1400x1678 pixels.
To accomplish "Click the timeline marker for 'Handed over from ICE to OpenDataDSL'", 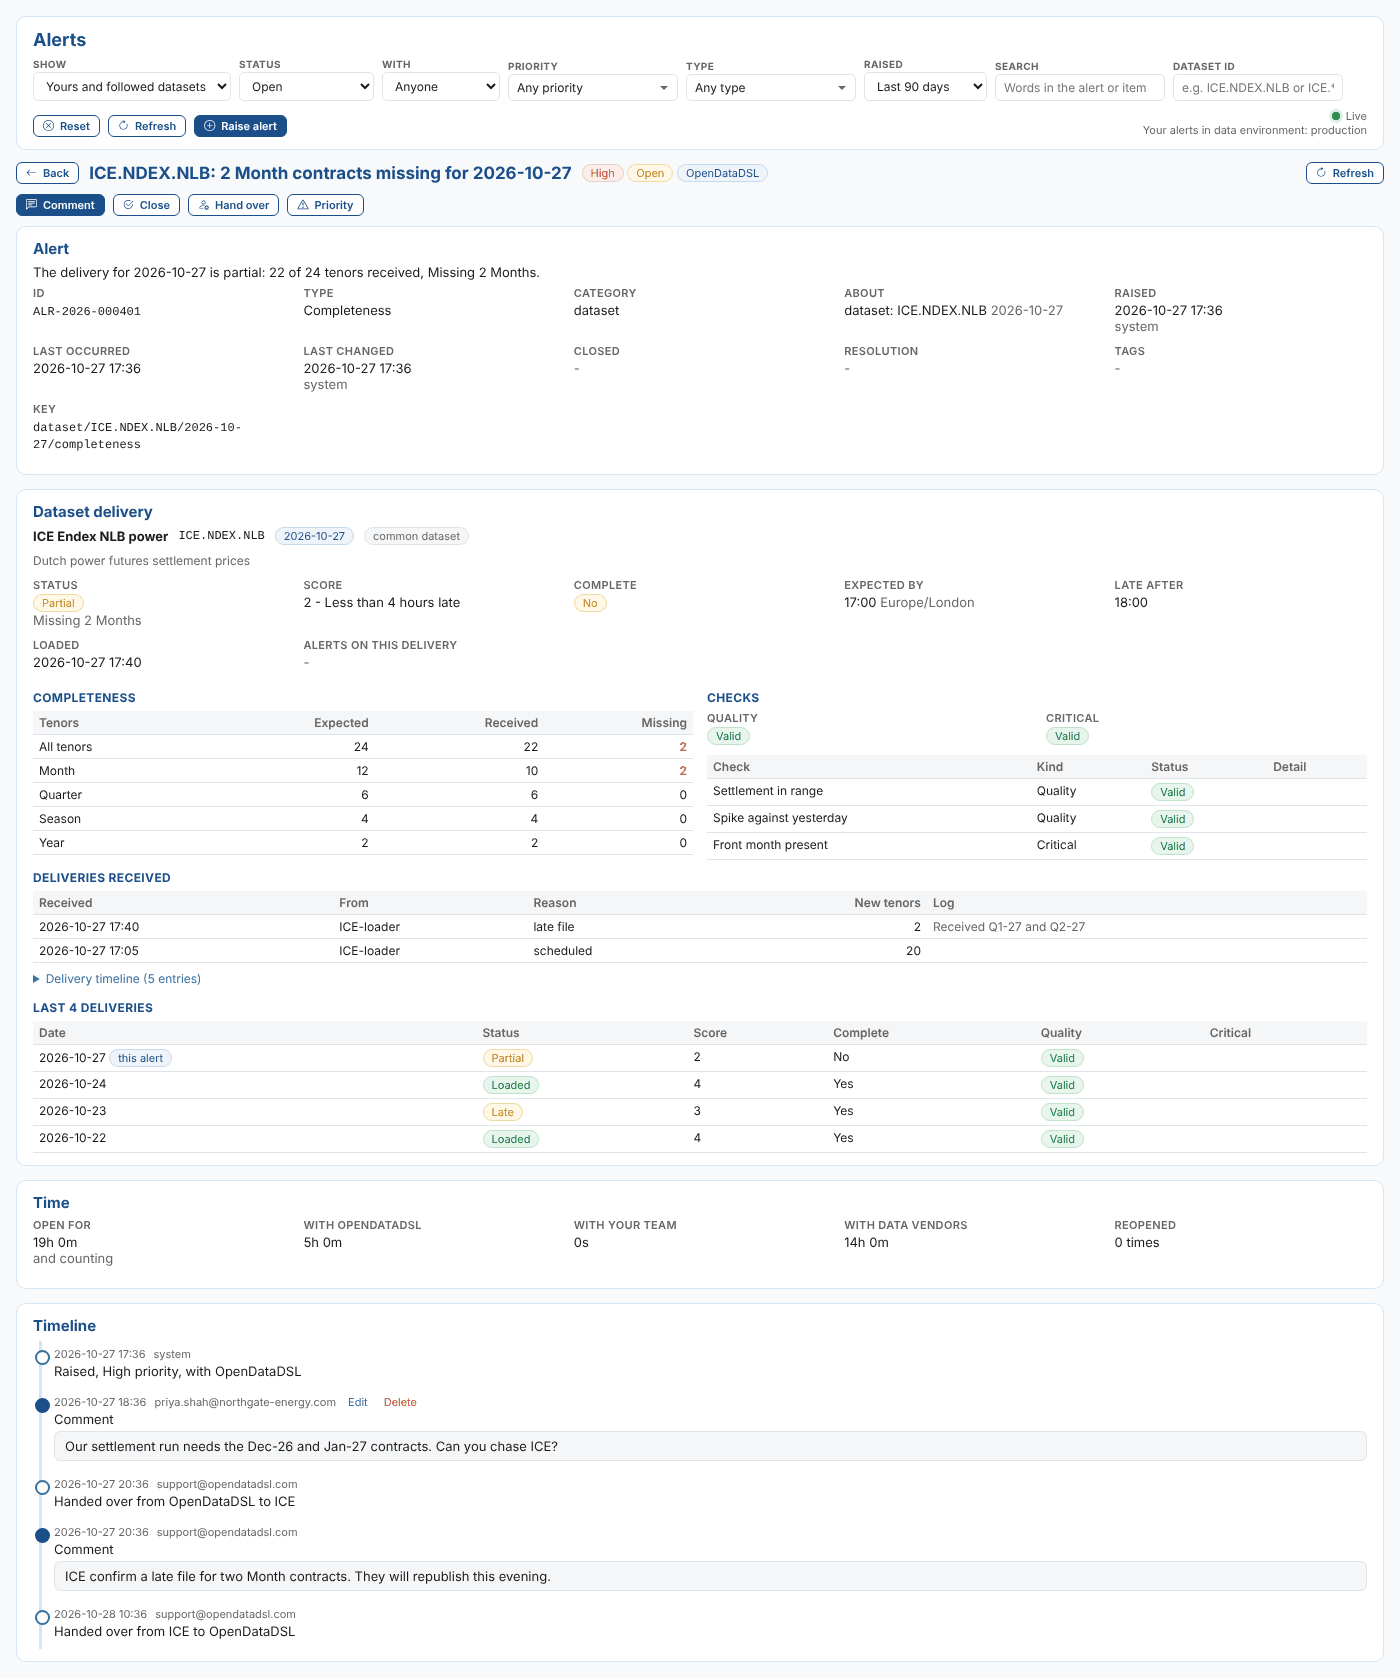I will pyautogui.click(x=42, y=1618).
